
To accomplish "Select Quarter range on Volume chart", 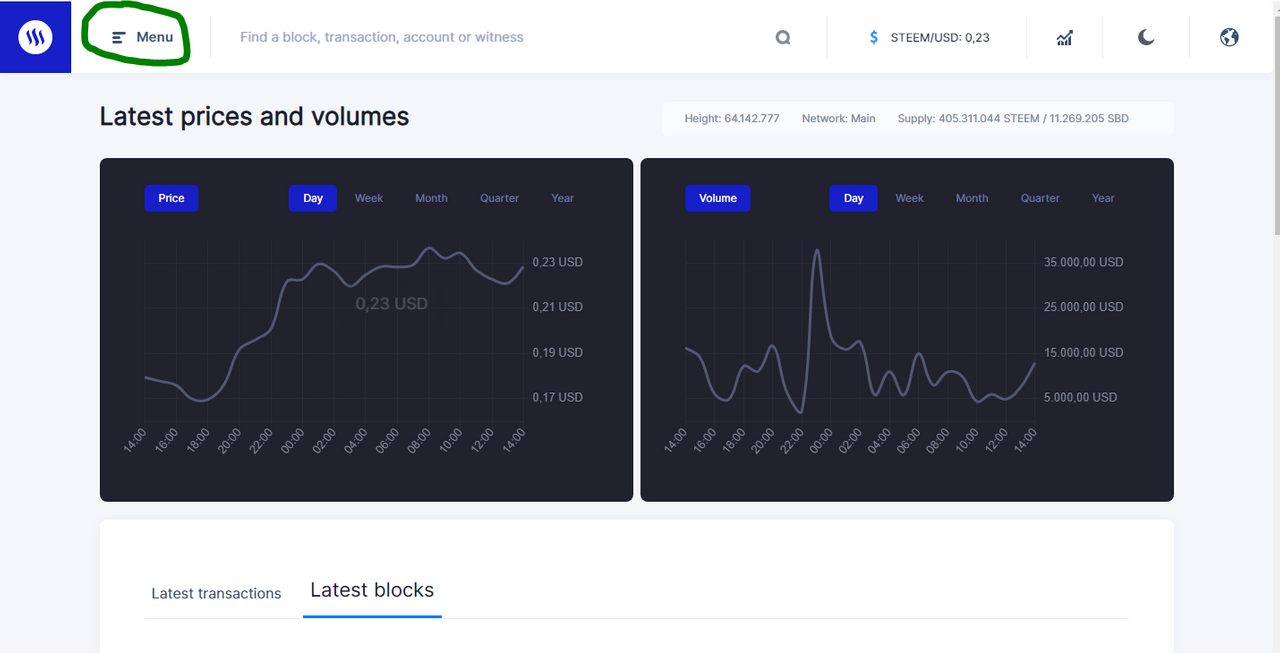I will click(x=1040, y=198).
